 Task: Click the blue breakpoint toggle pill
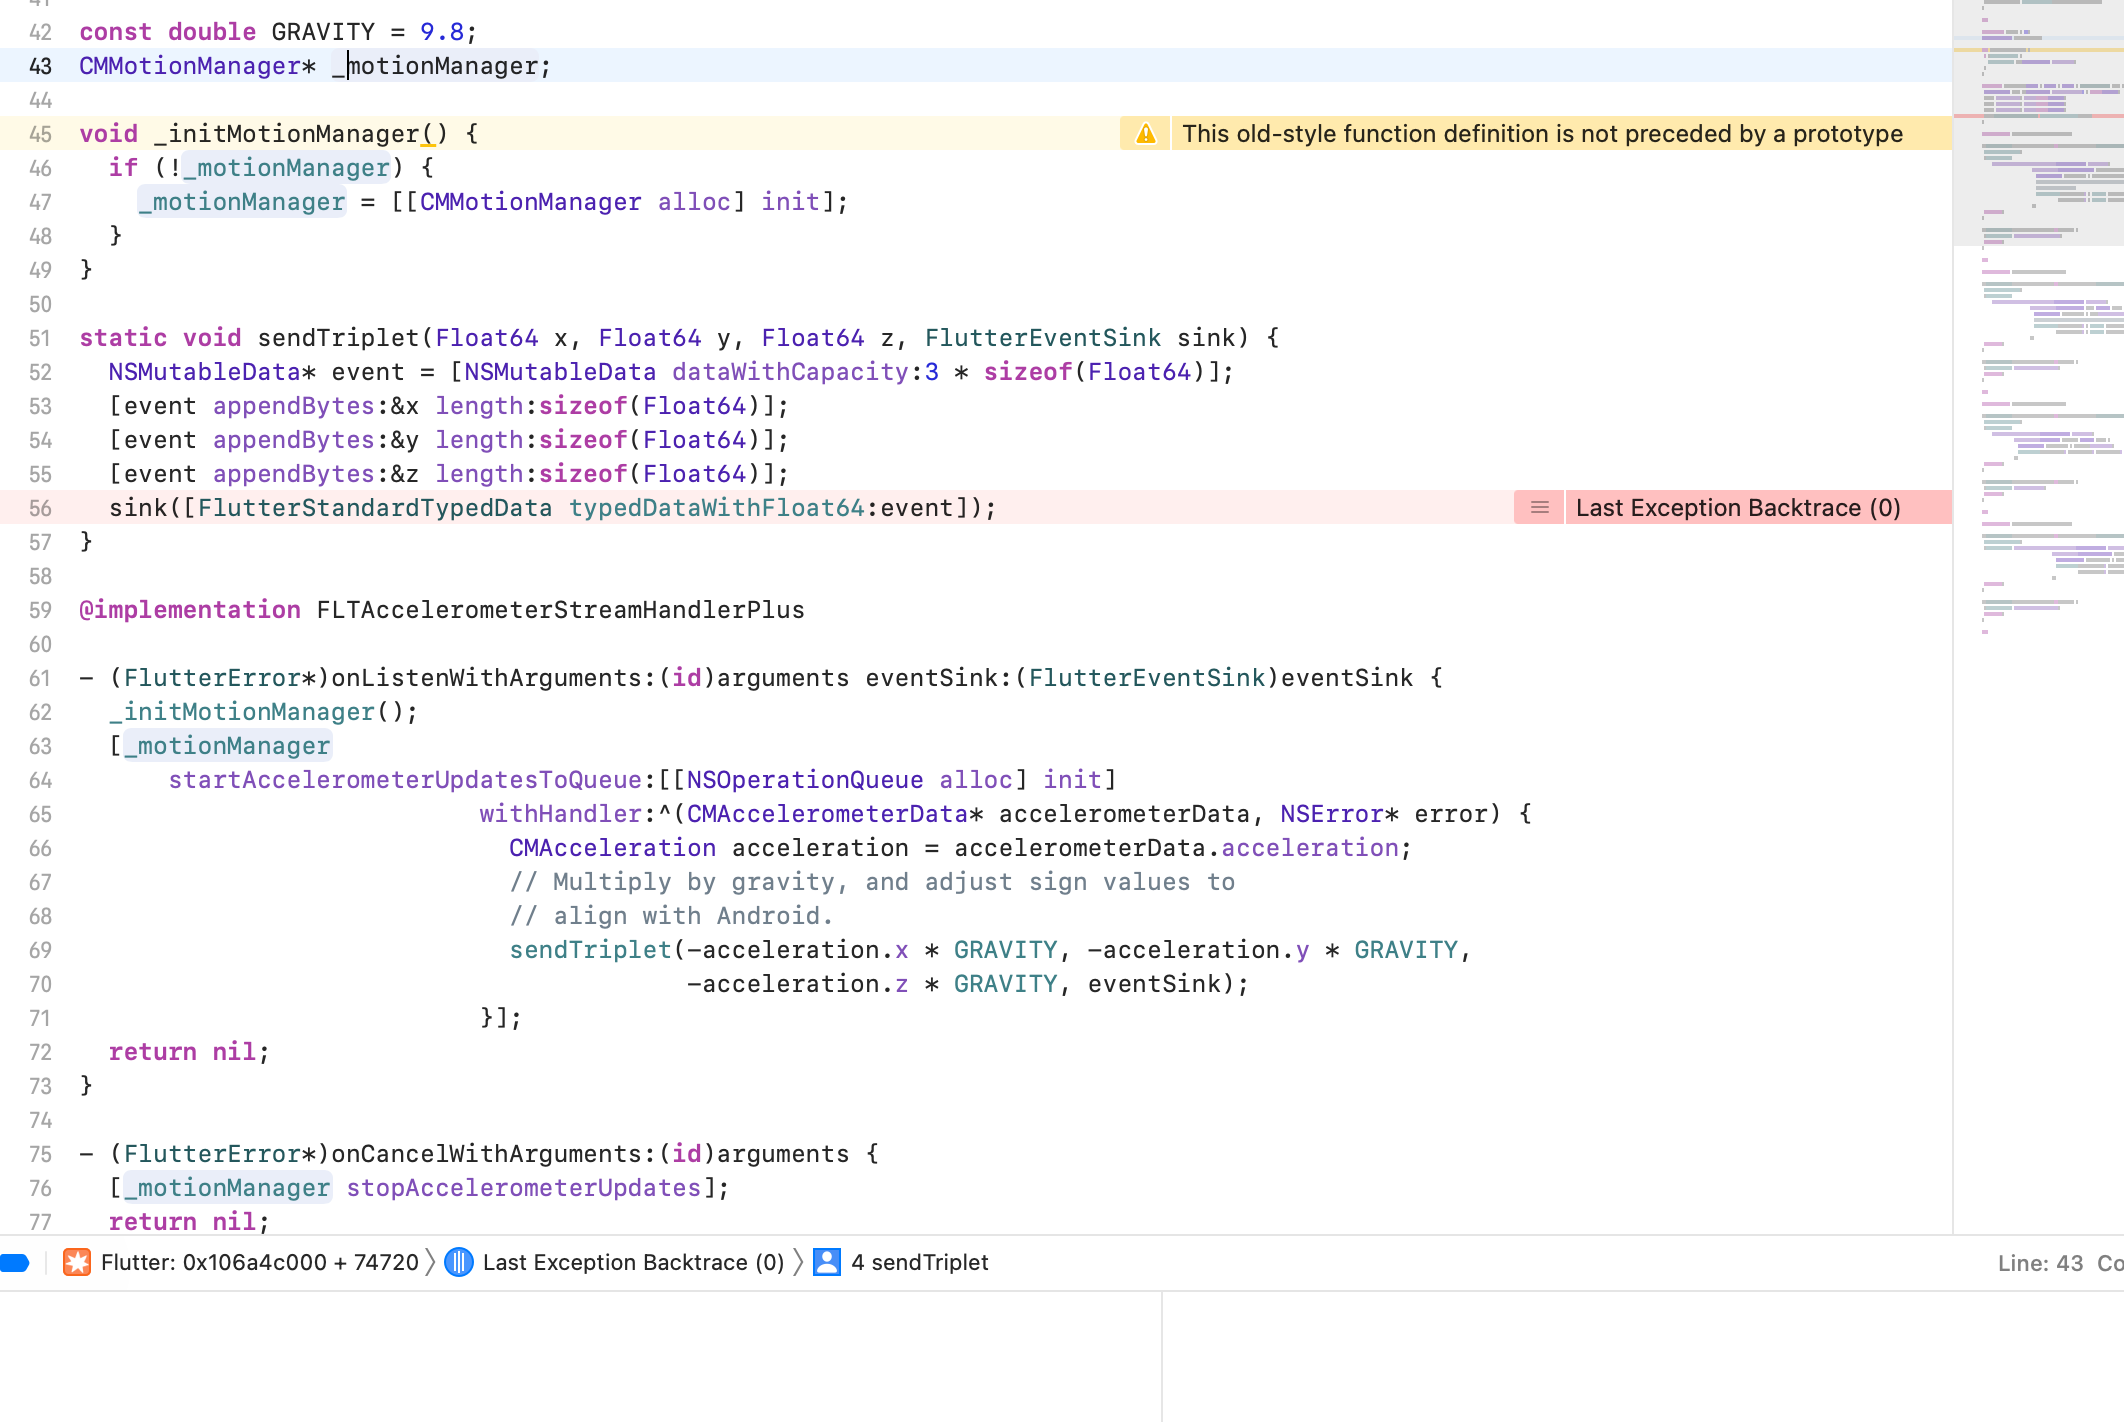pos(15,1262)
